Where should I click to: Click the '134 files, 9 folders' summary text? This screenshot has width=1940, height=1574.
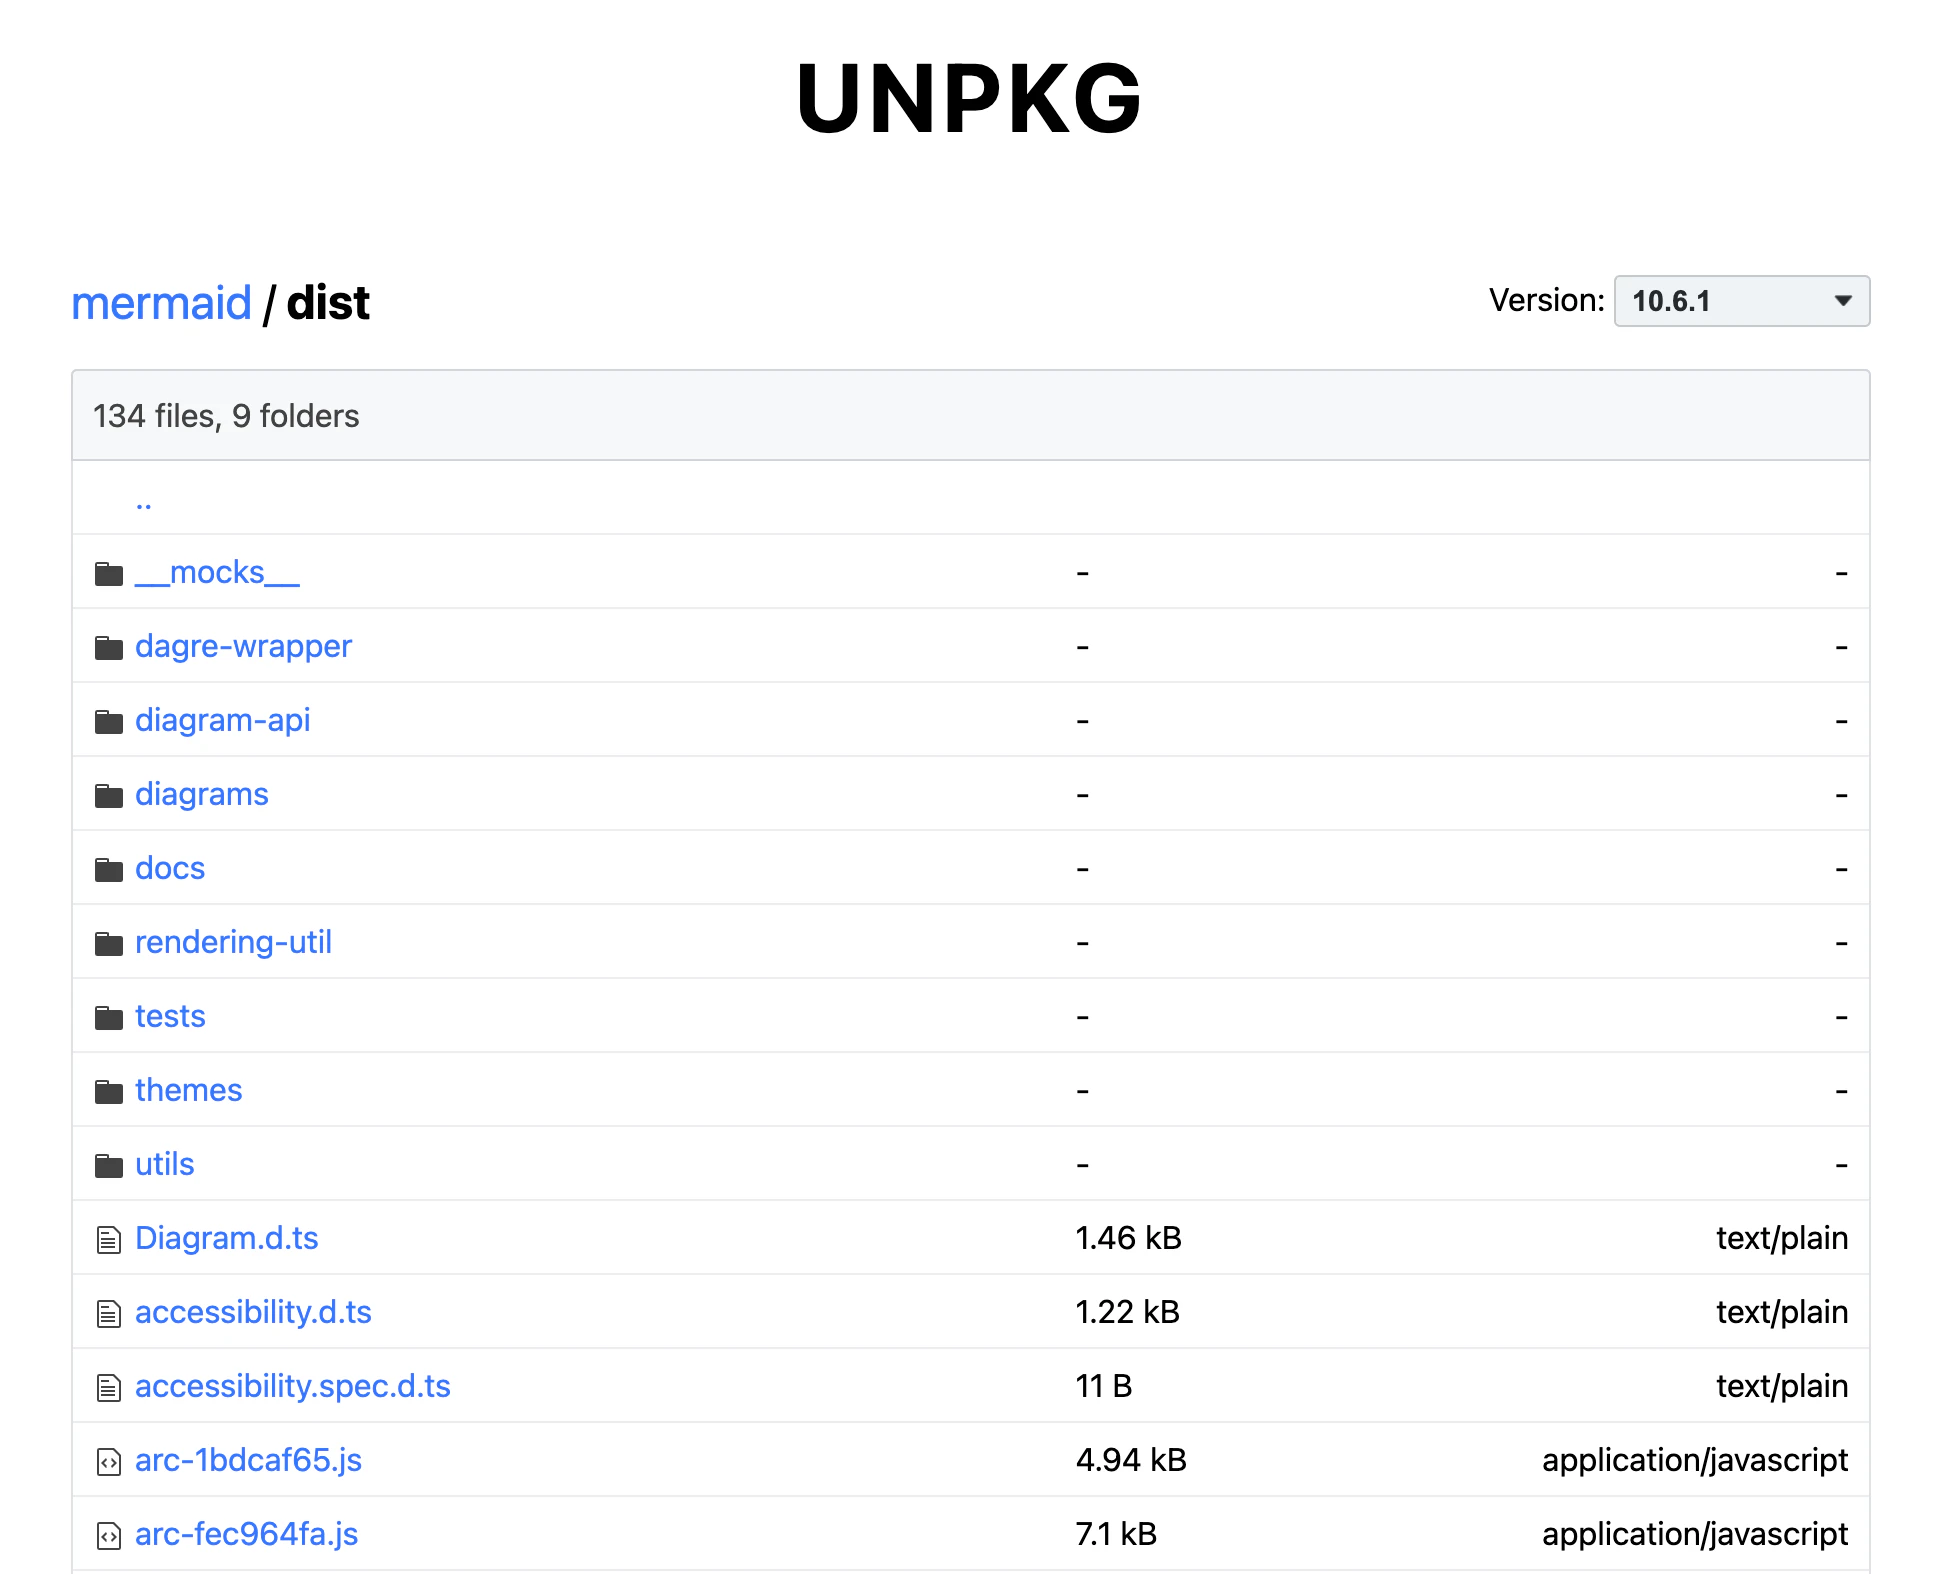point(226,416)
